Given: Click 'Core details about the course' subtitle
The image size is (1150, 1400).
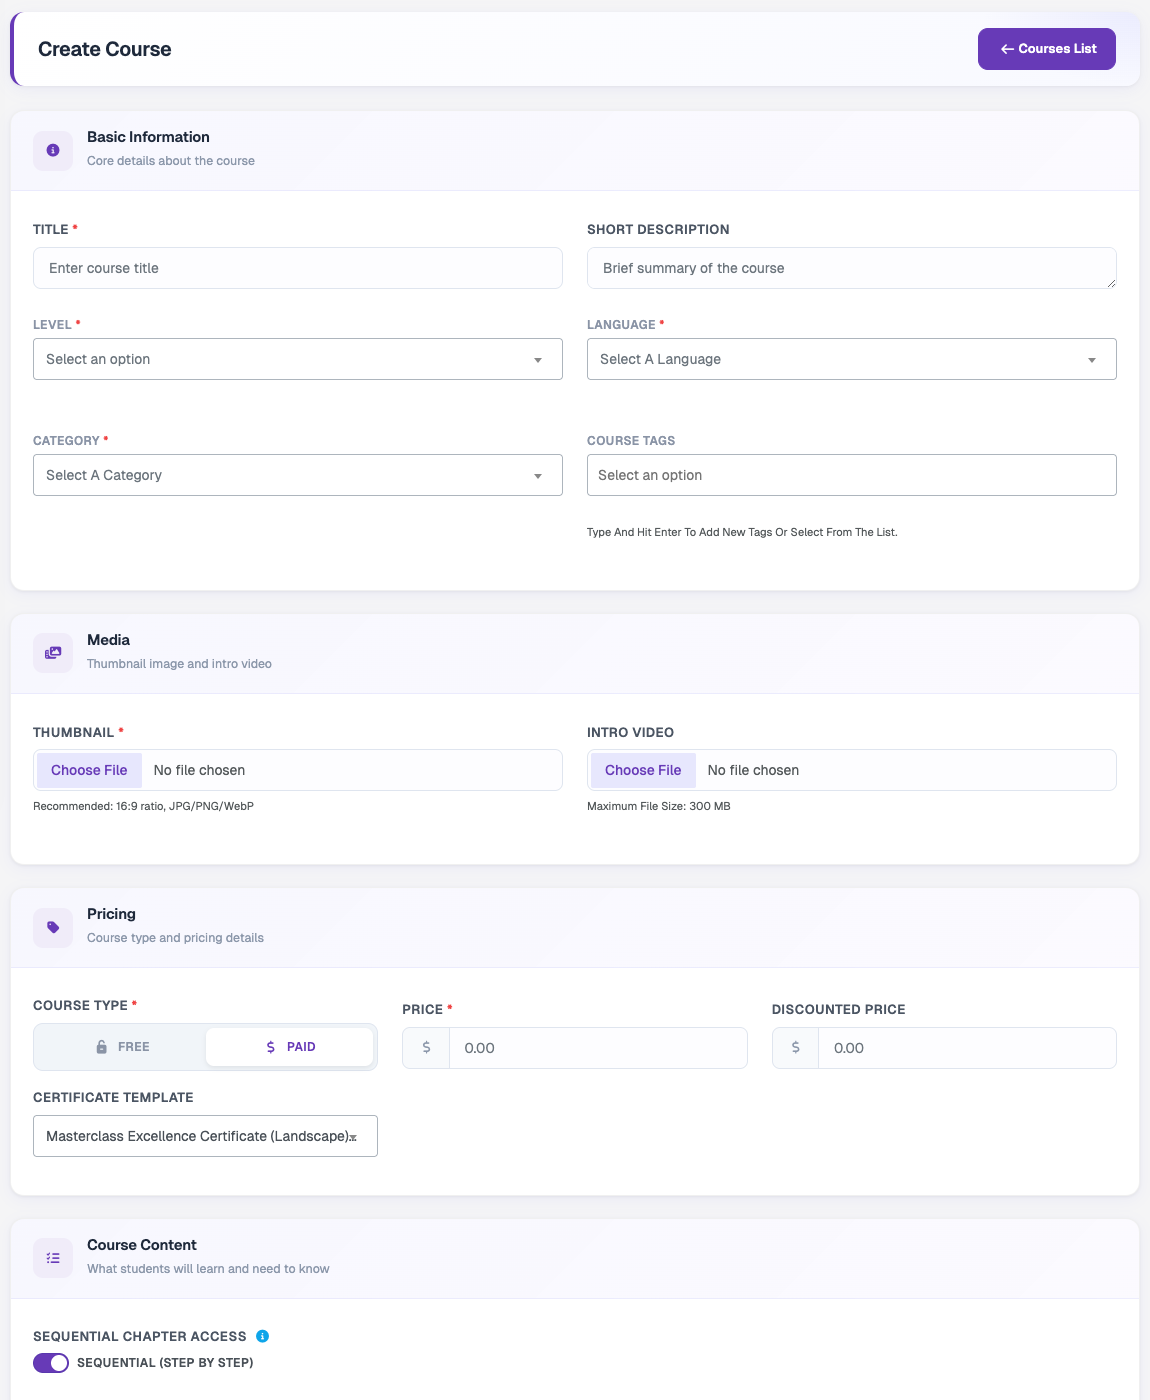Looking at the screenshot, I should [x=171, y=161].
